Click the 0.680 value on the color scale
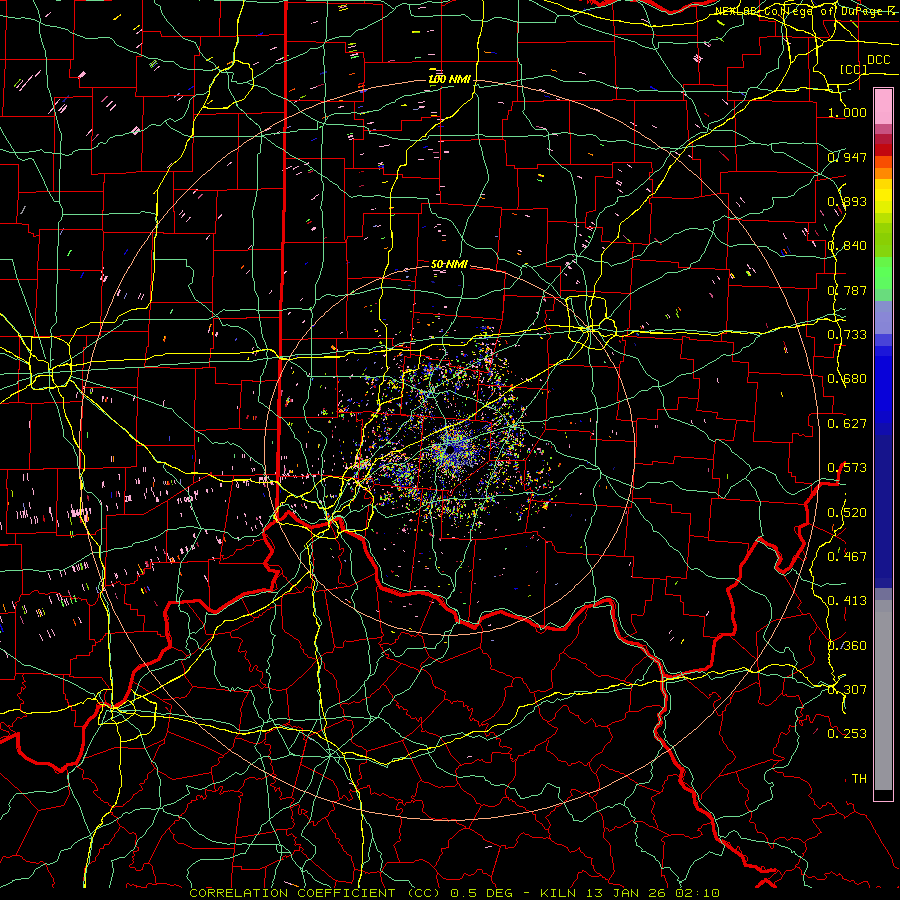900x900 pixels. coord(847,379)
